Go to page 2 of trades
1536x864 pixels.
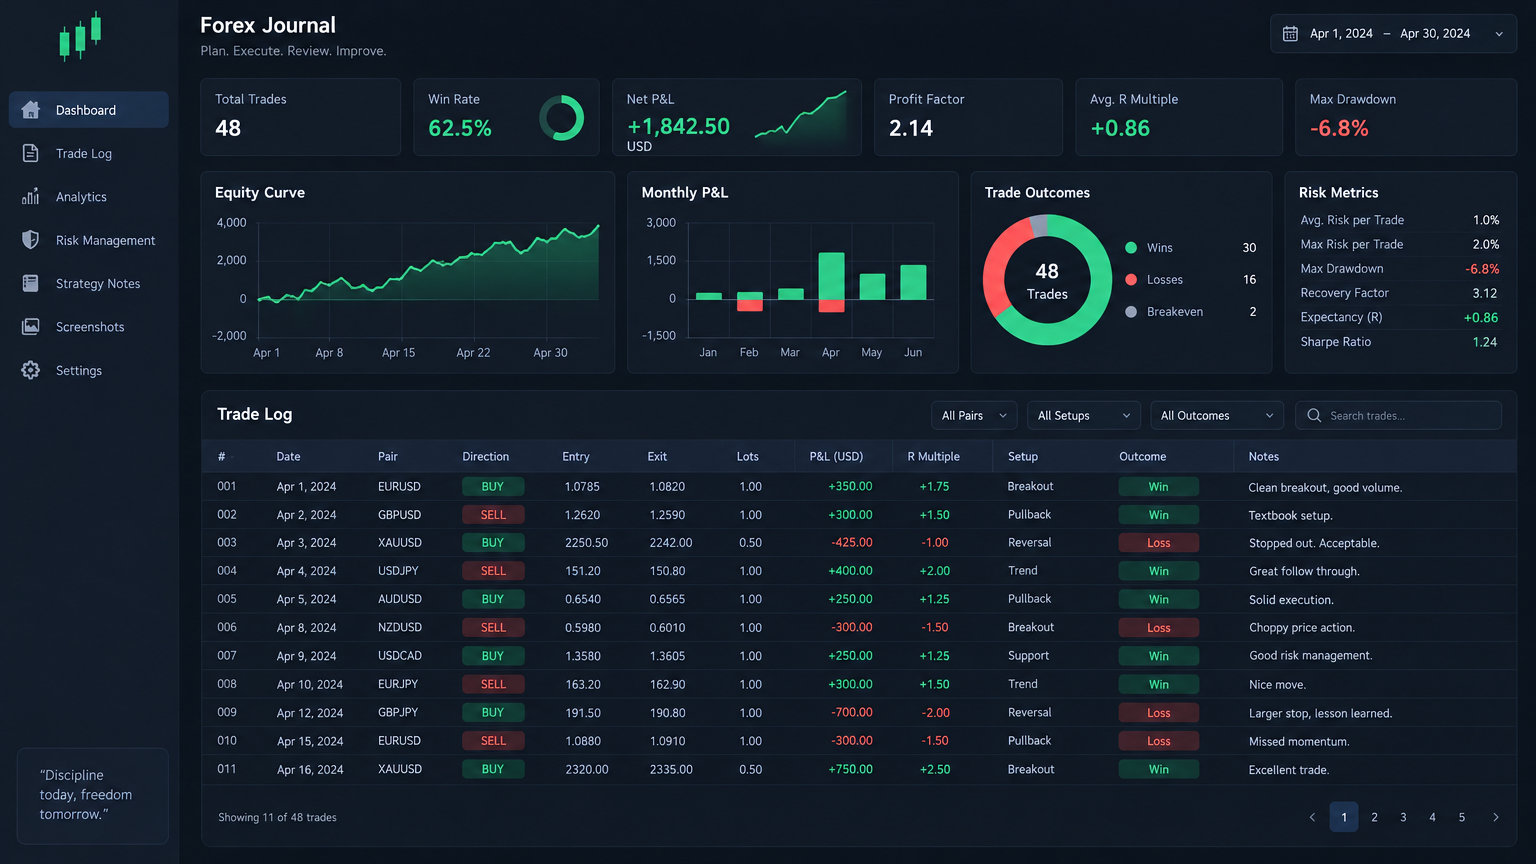[x=1374, y=817]
